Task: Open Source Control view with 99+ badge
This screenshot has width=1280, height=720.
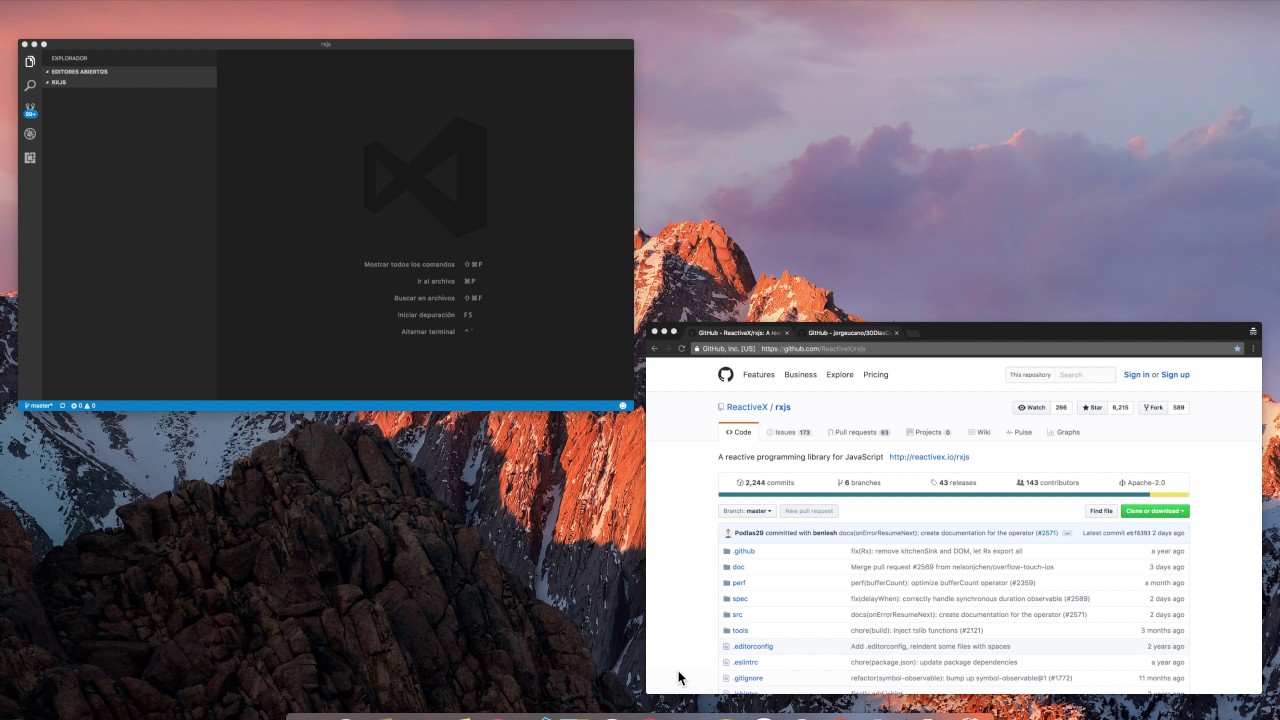Action: [x=30, y=110]
